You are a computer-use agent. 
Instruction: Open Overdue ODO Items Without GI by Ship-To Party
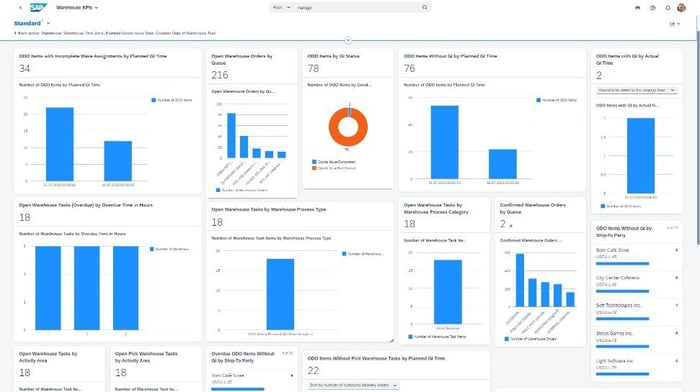point(252,357)
